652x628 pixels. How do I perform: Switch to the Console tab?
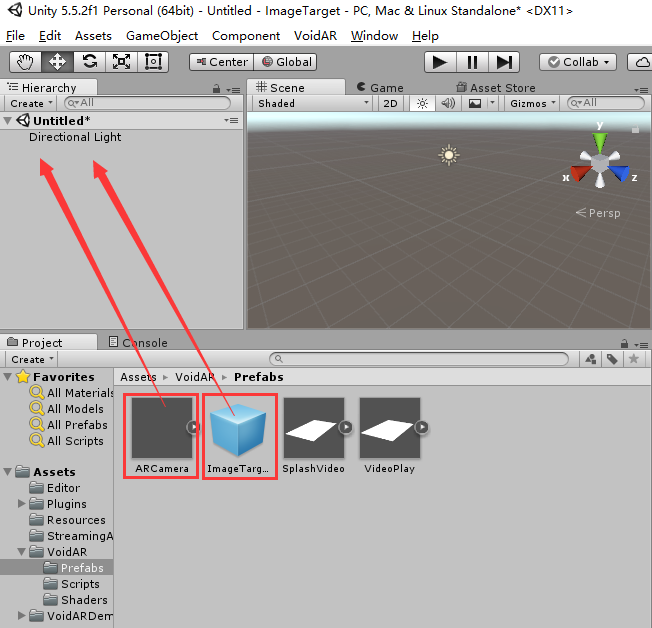[138, 343]
